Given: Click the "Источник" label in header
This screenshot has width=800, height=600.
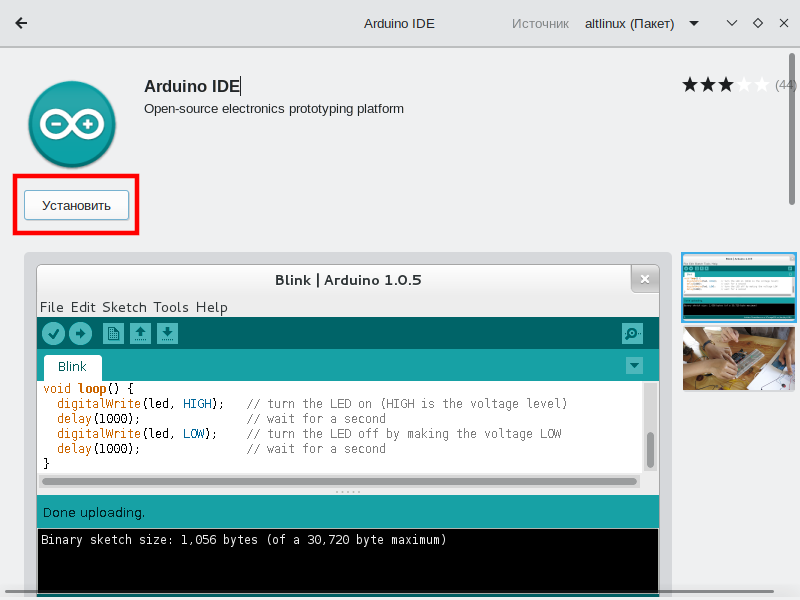Looking at the screenshot, I should [540, 24].
